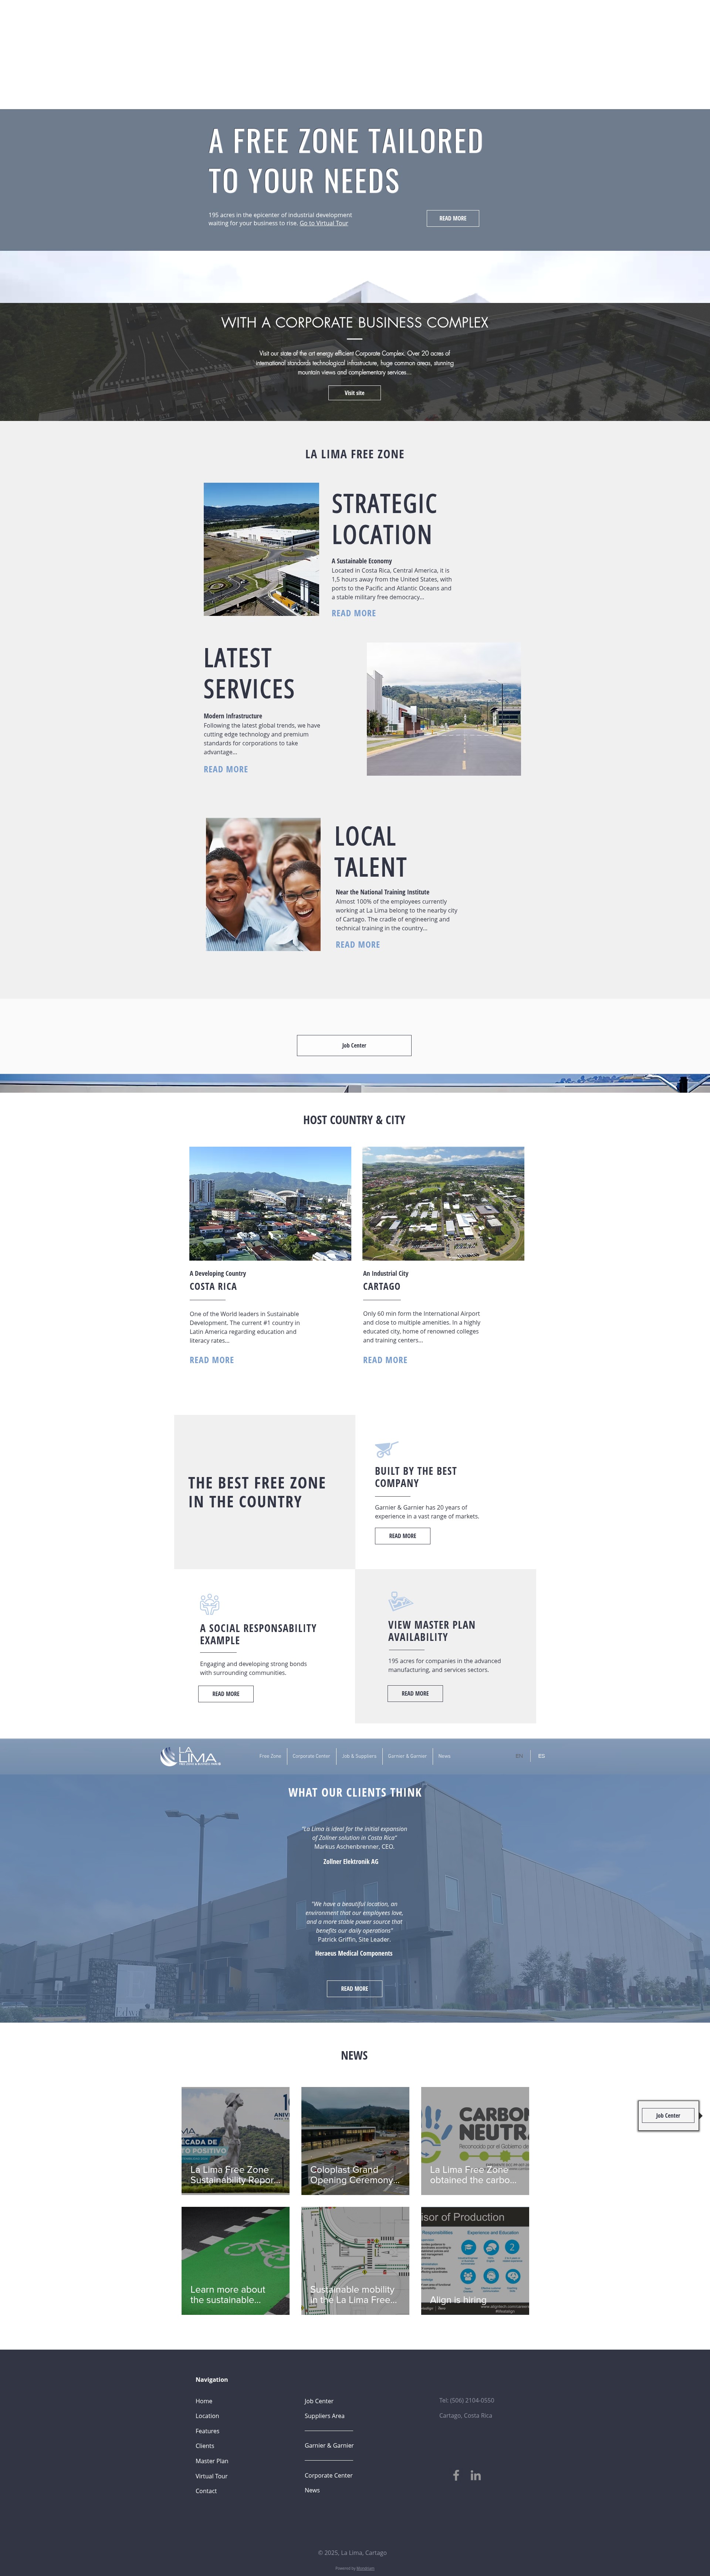Open the Free Zone menu item
The width and height of the screenshot is (710, 2576).
click(270, 1756)
